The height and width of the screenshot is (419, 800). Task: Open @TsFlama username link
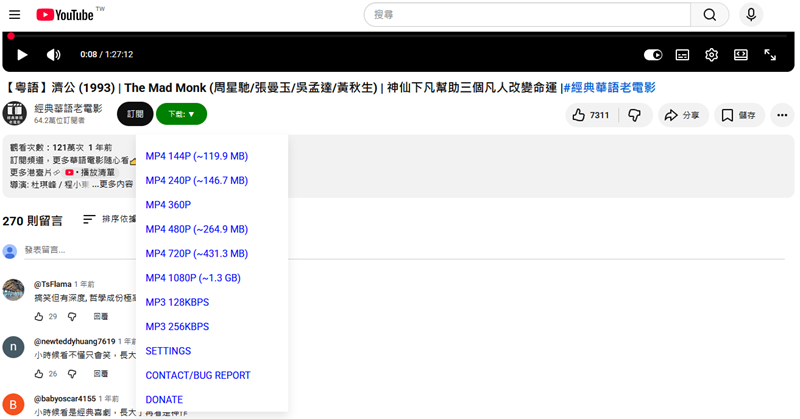53,284
